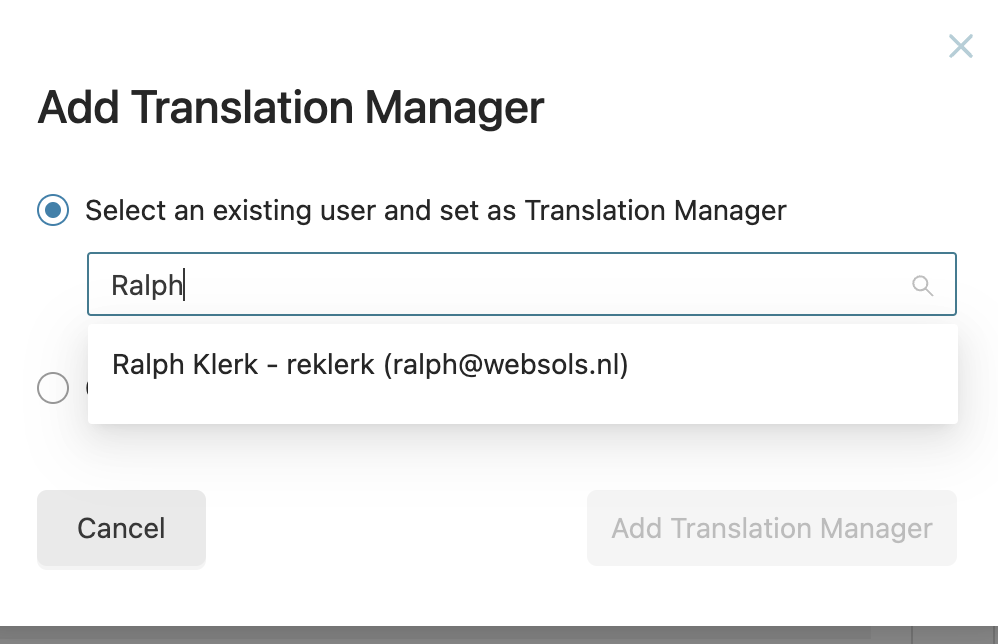Click ralph@websols.nl email in suggestion
The image size is (998, 644).
coord(506,365)
